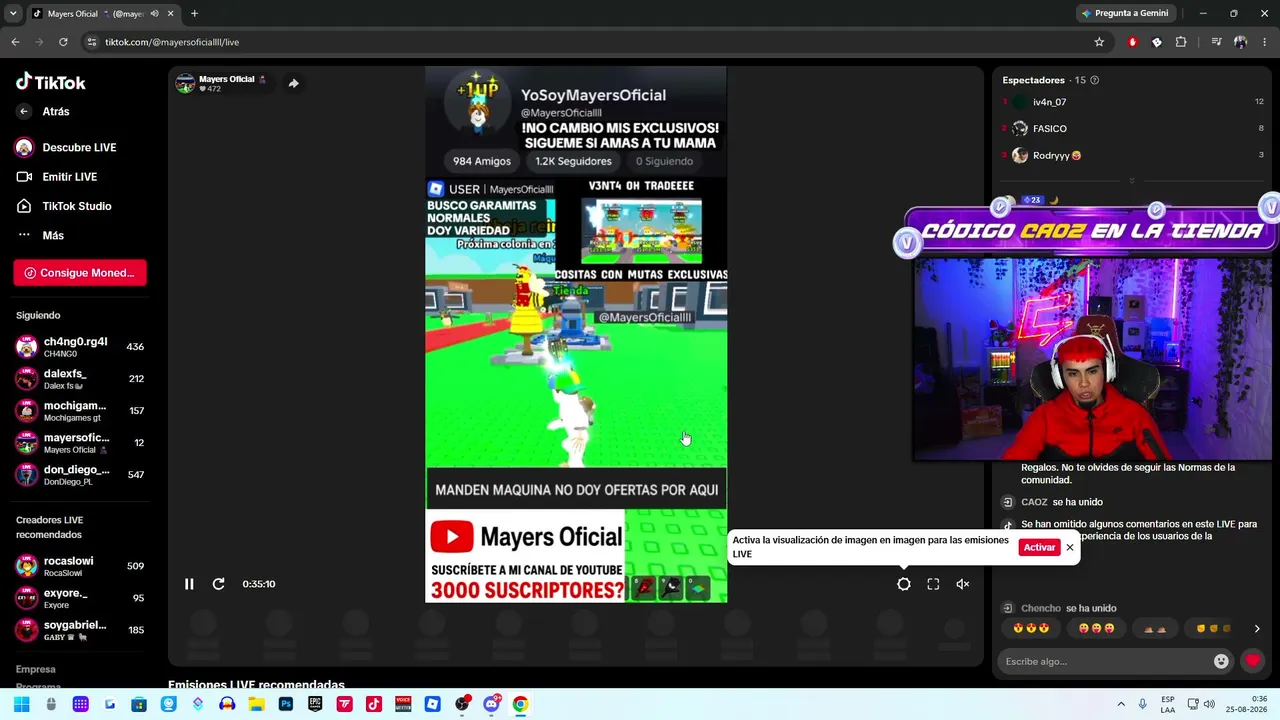1280x720 pixels.
Task: Unmute the live stream audio
Action: tap(963, 584)
